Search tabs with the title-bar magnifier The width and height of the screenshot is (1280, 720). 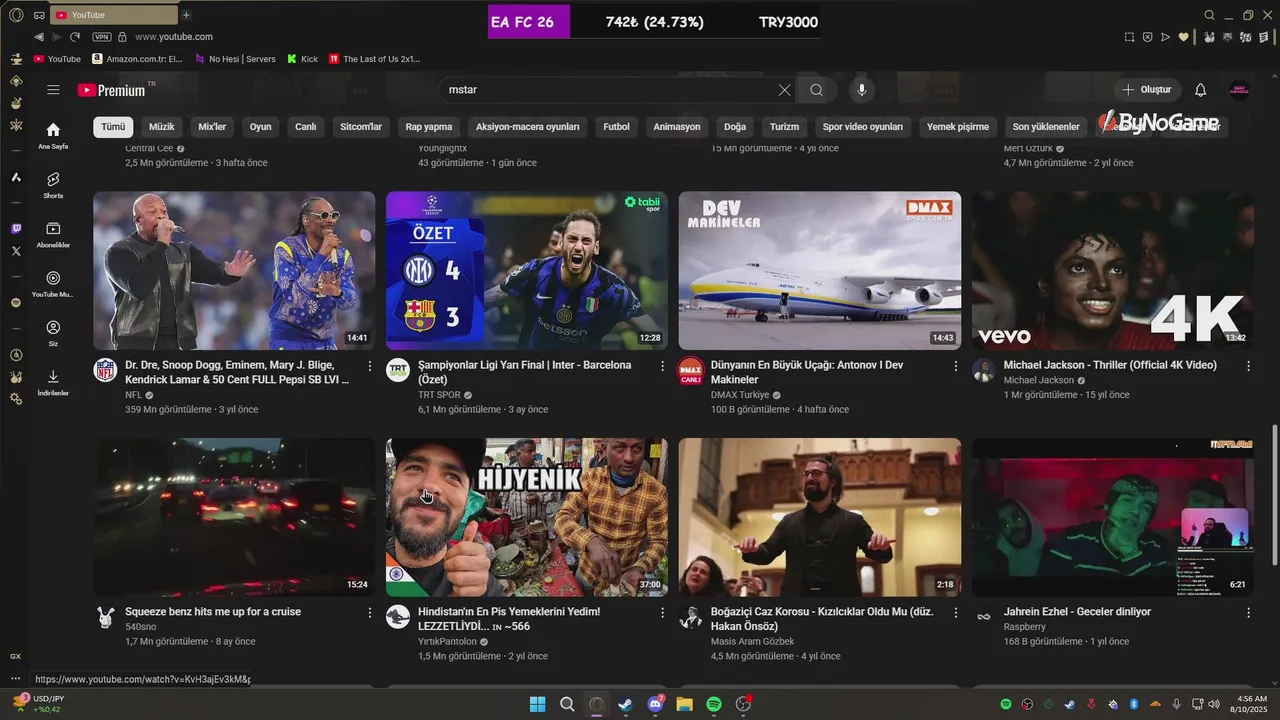[1210, 15]
